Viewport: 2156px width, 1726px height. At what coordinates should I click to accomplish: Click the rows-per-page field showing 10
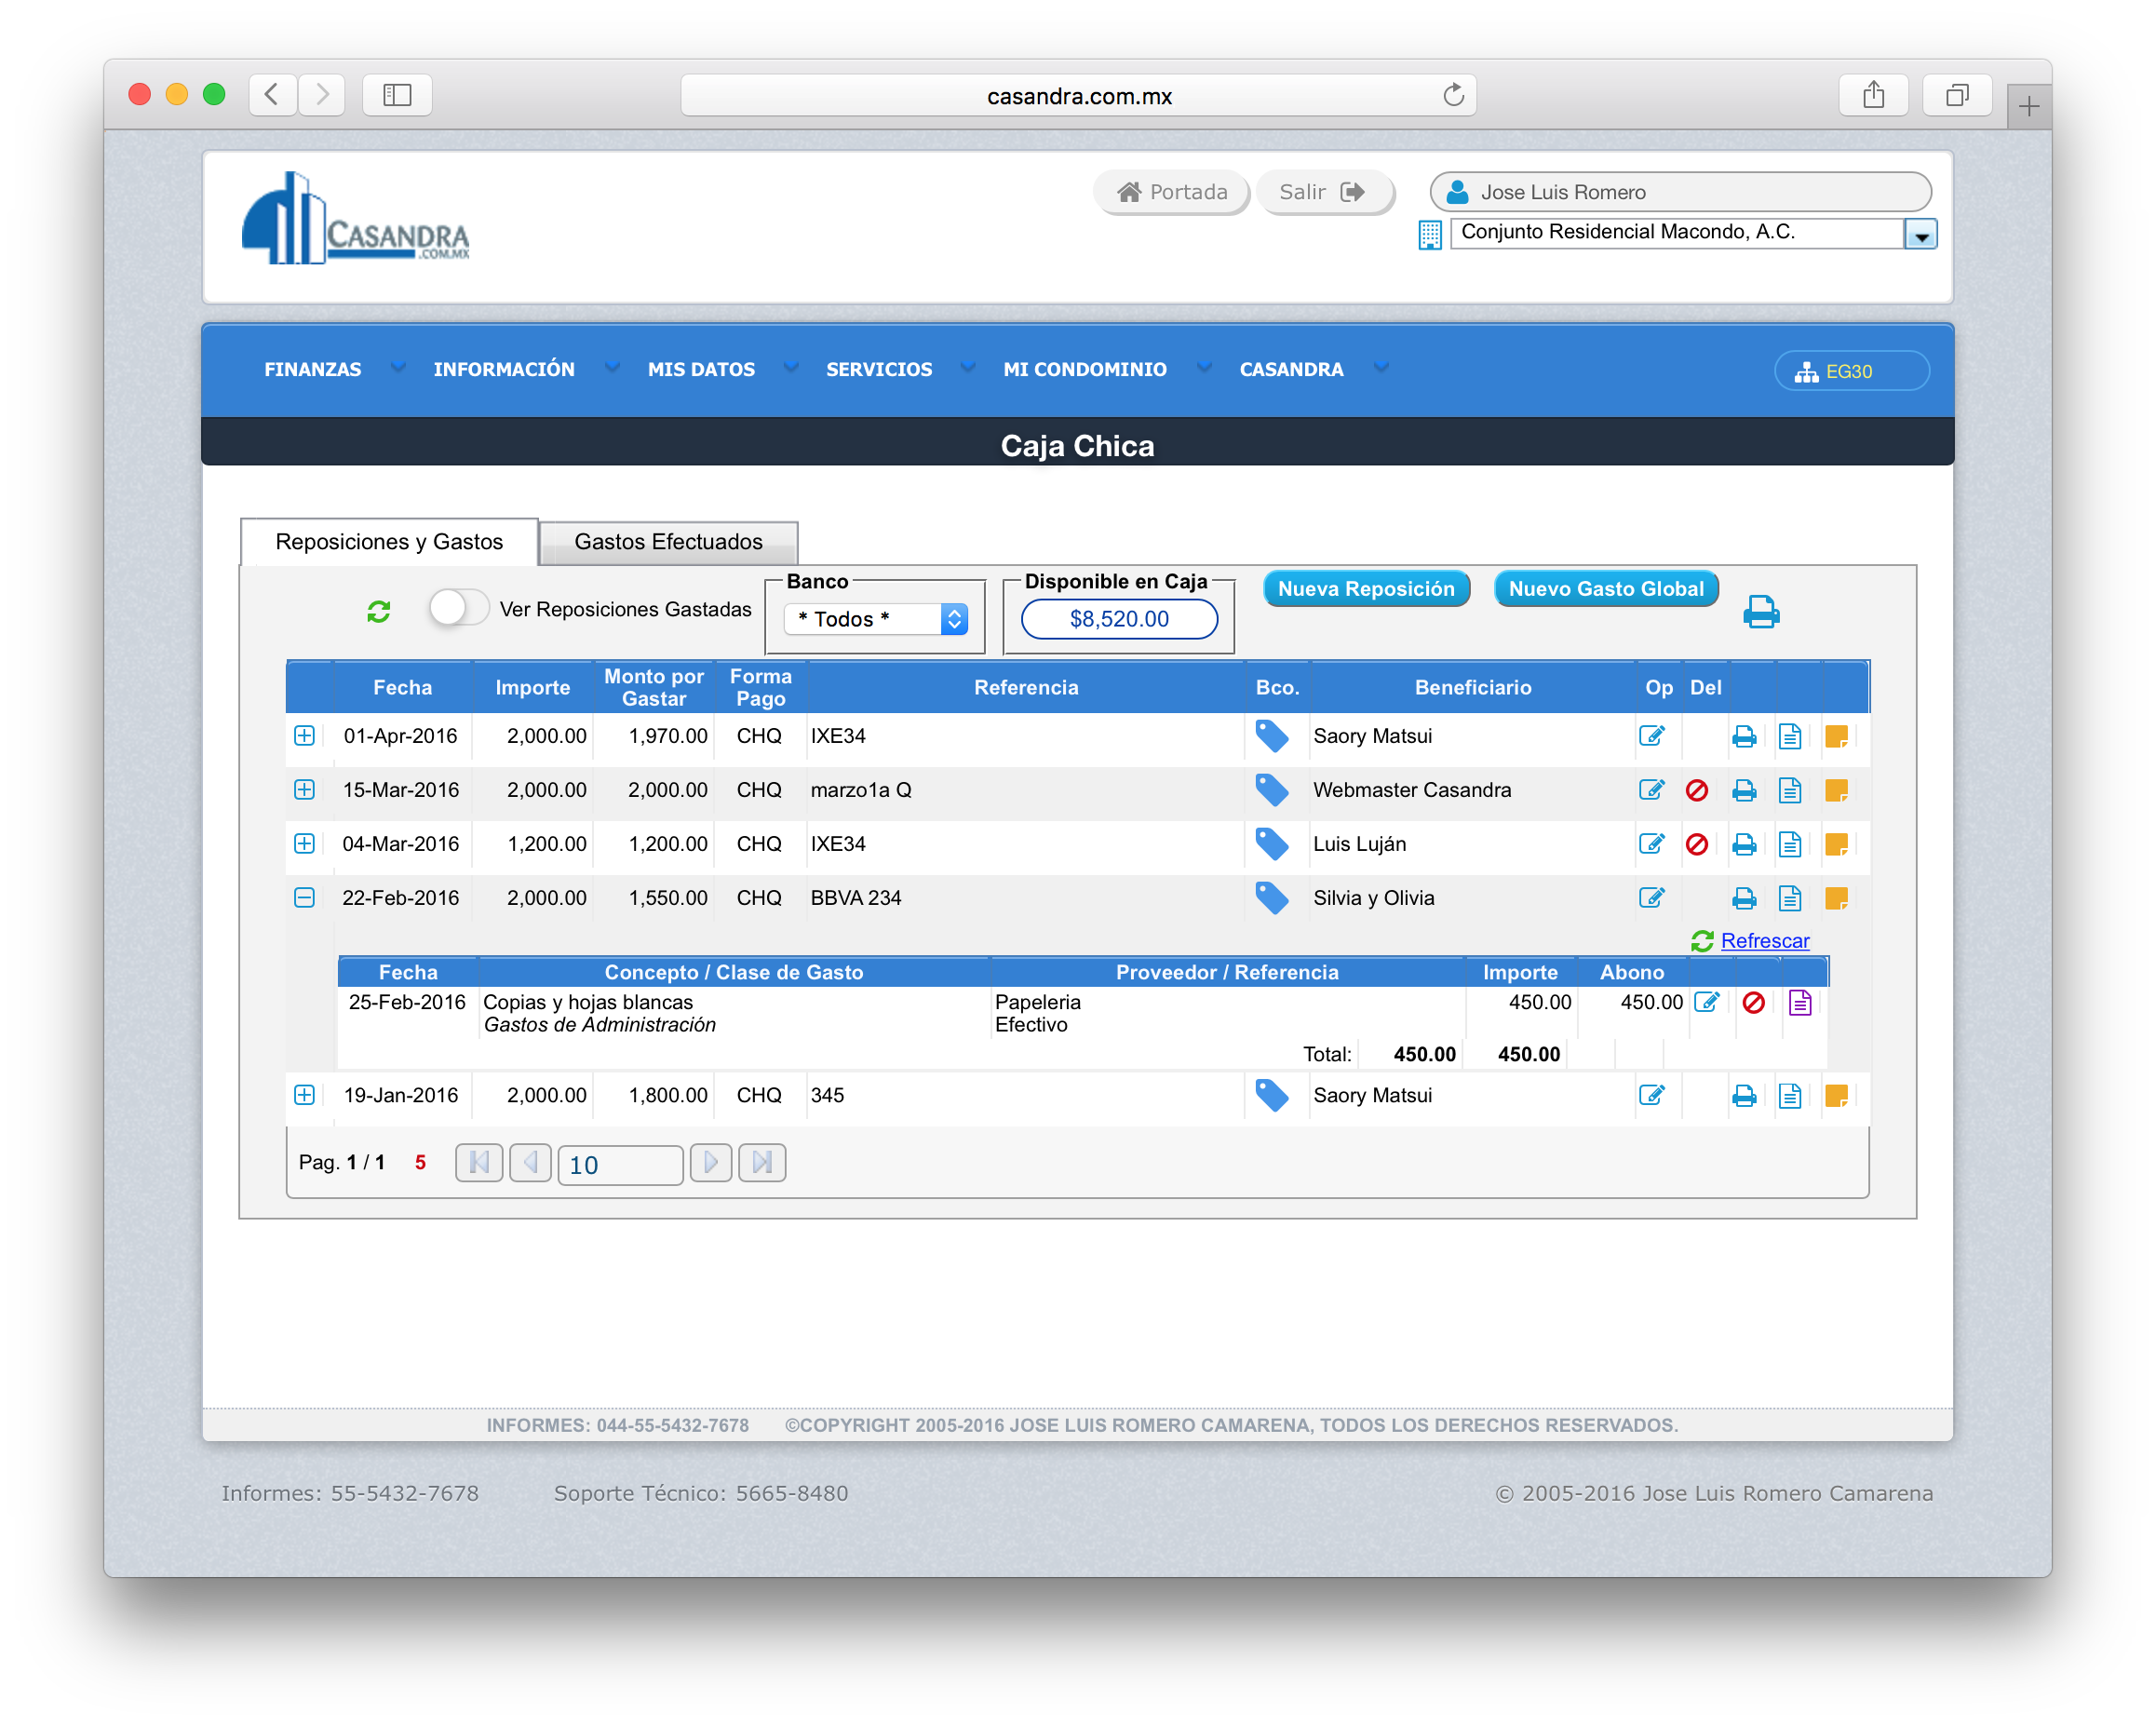(620, 1165)
